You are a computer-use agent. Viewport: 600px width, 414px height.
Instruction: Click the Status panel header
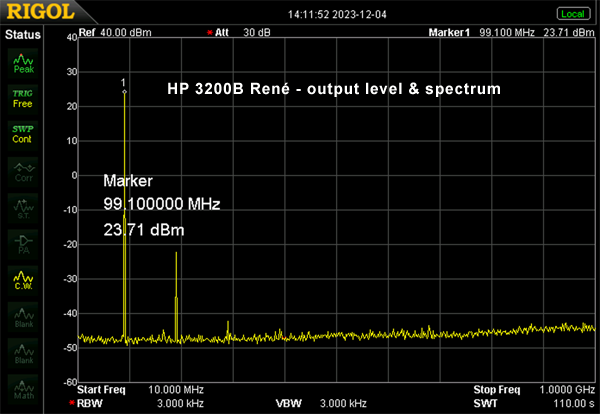23,35
